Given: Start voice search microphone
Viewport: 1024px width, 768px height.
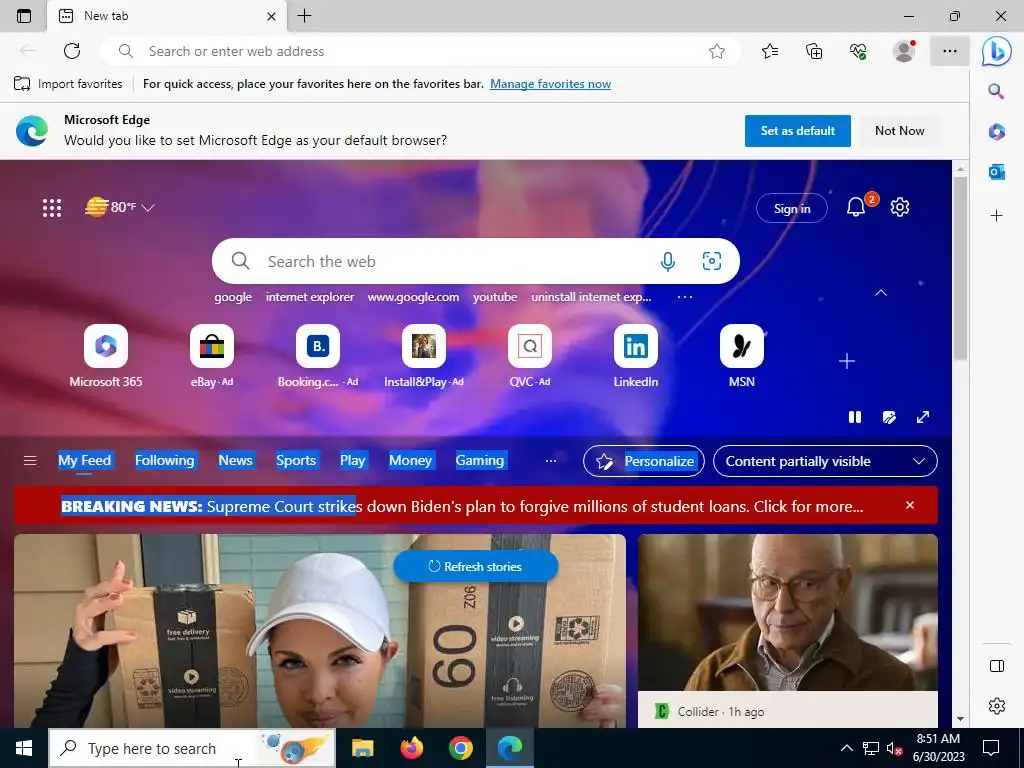Looking at the screenshot, I should click(x=667, y=261).
